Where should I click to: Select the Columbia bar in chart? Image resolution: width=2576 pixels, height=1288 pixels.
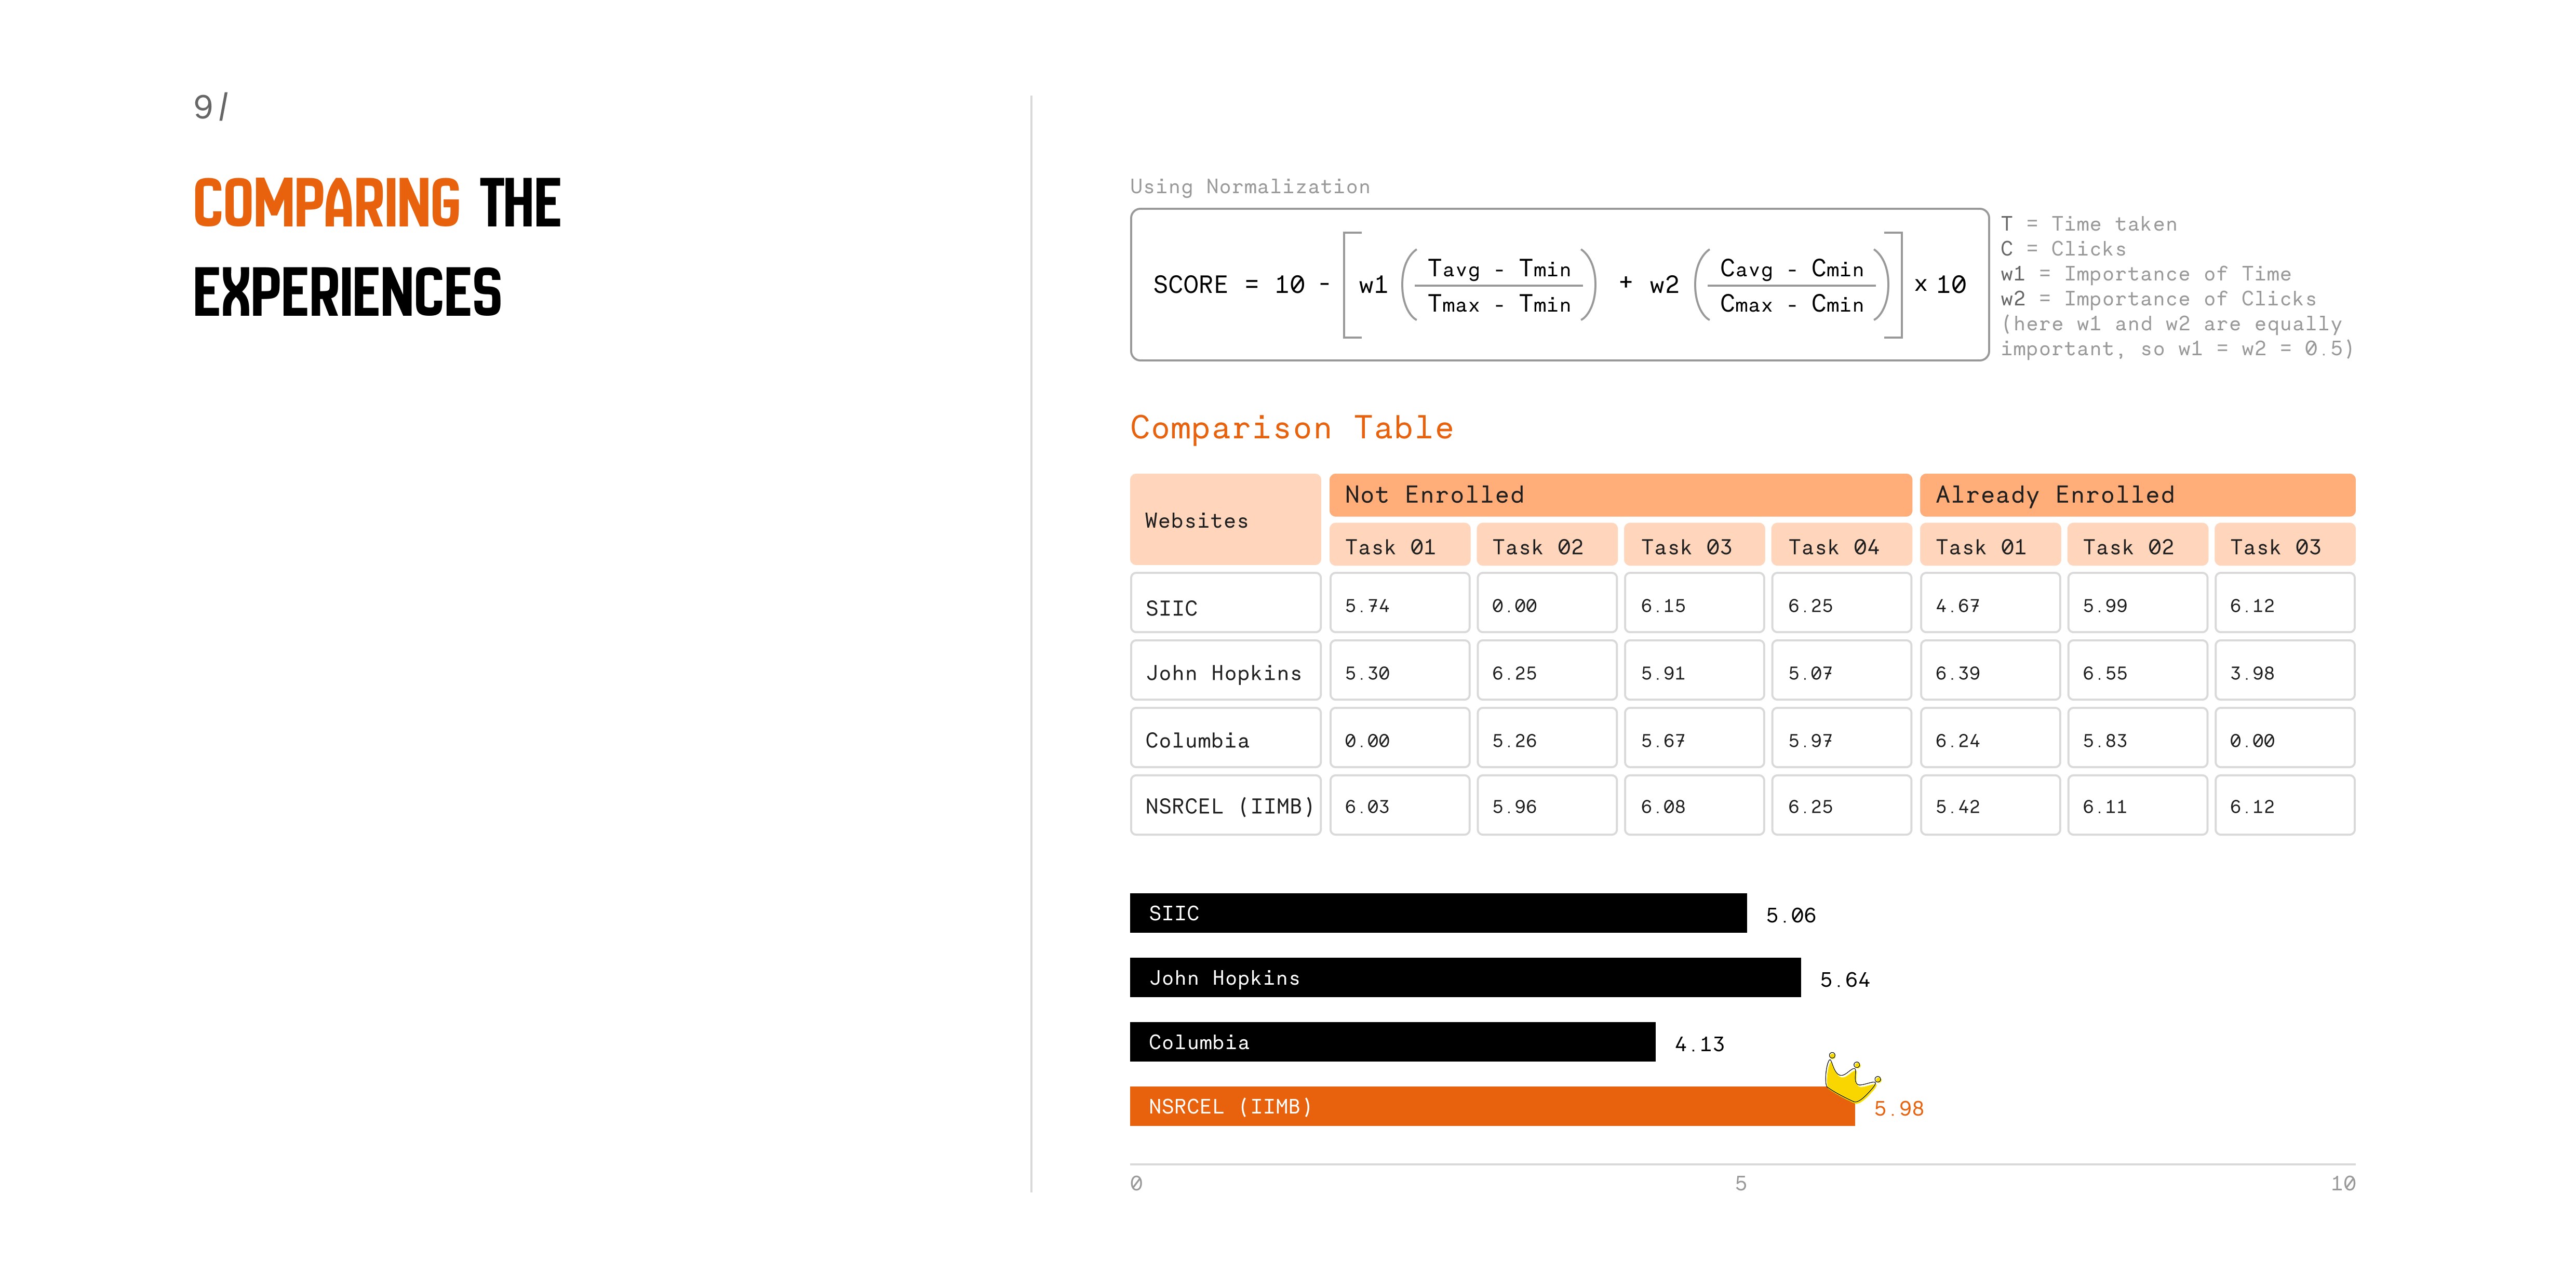click(1392, 1042)
